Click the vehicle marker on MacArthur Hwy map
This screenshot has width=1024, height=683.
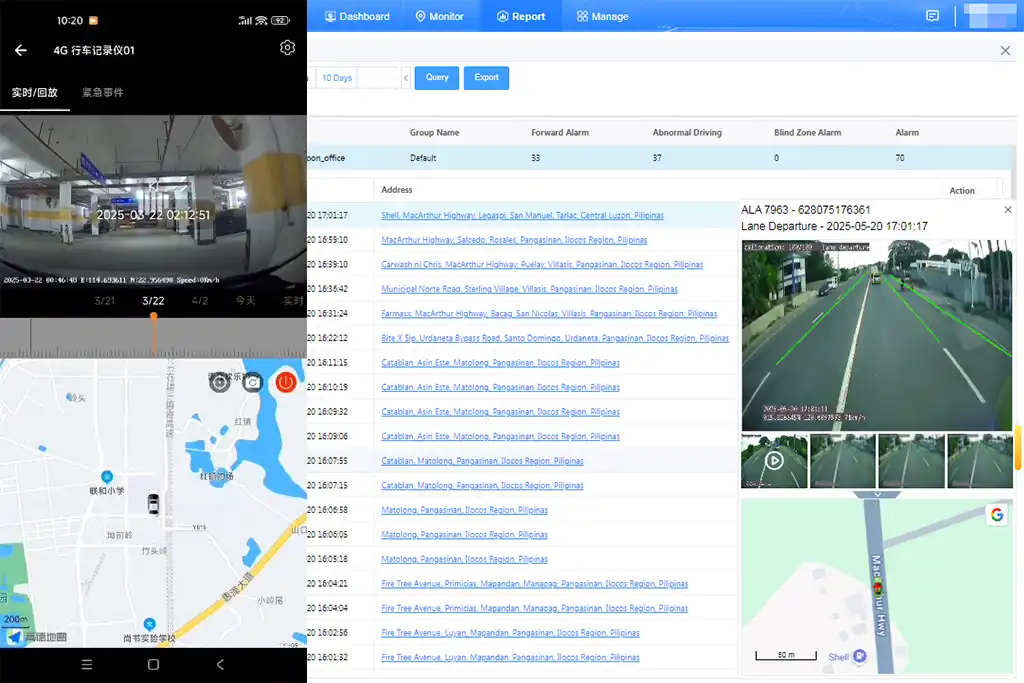tap(878, 588)
